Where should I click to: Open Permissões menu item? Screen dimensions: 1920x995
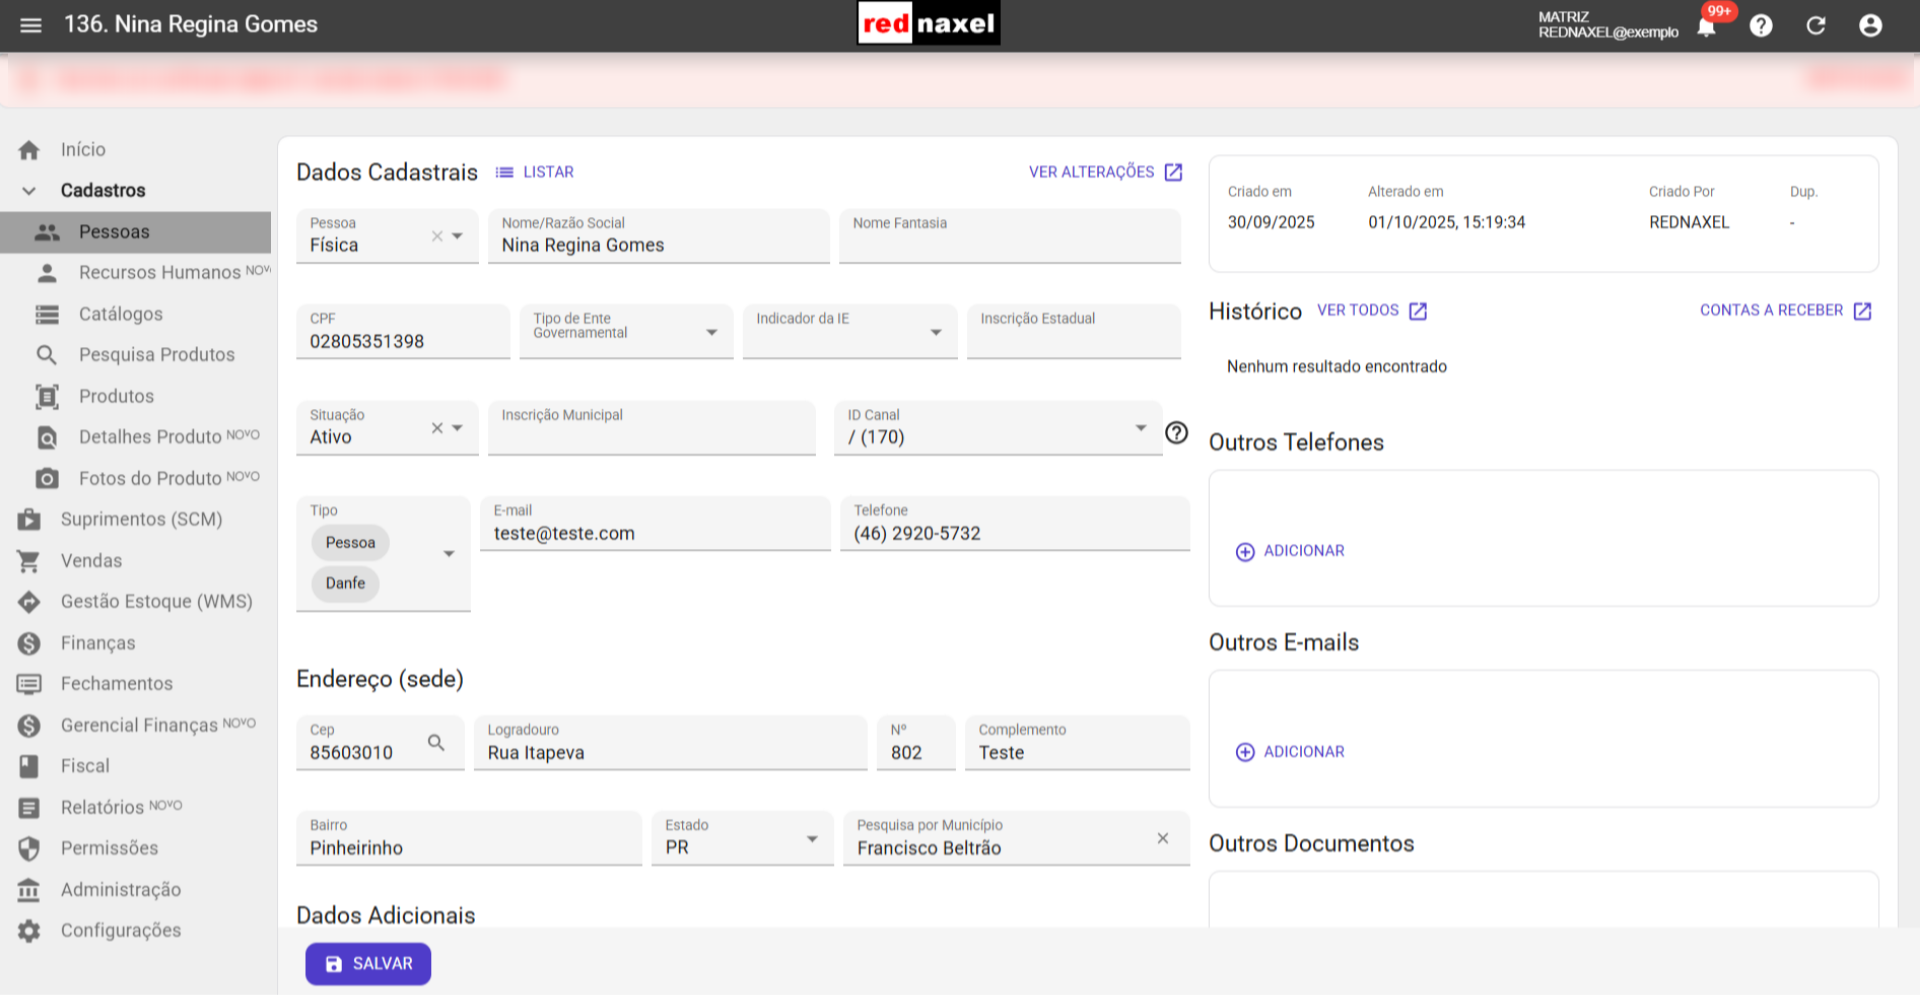[109, 848]
